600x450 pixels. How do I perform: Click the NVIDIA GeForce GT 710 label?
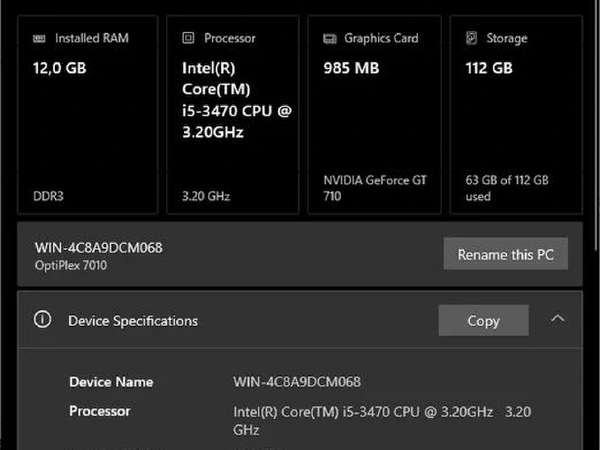pos(375,188)
